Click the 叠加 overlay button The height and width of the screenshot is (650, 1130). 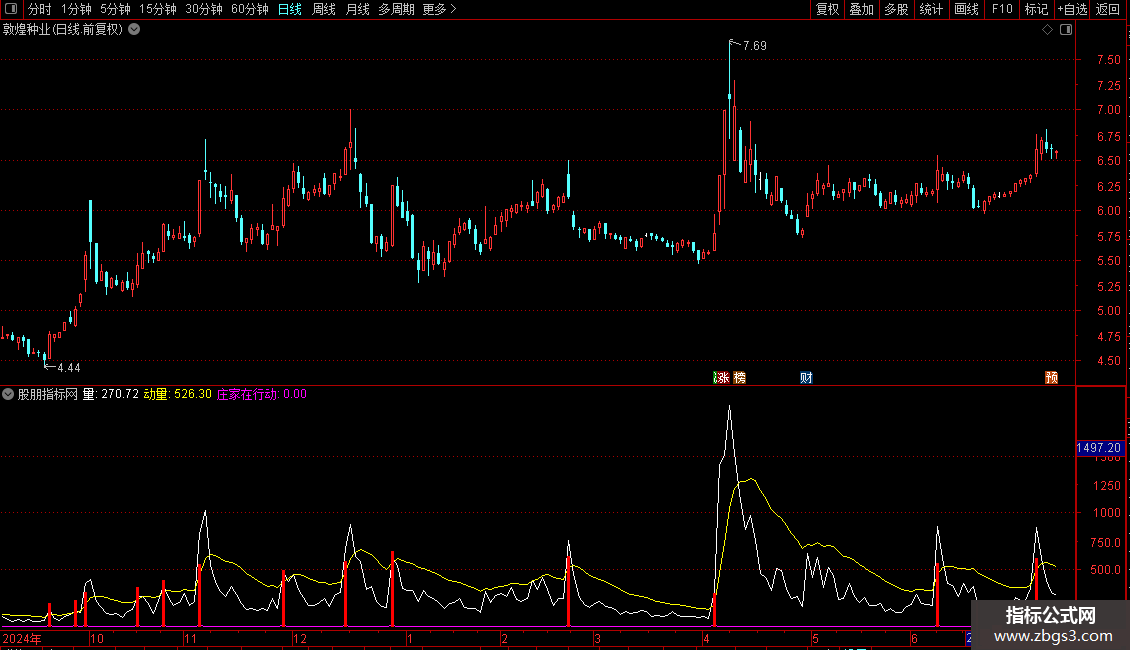click(x=862, y=9)
